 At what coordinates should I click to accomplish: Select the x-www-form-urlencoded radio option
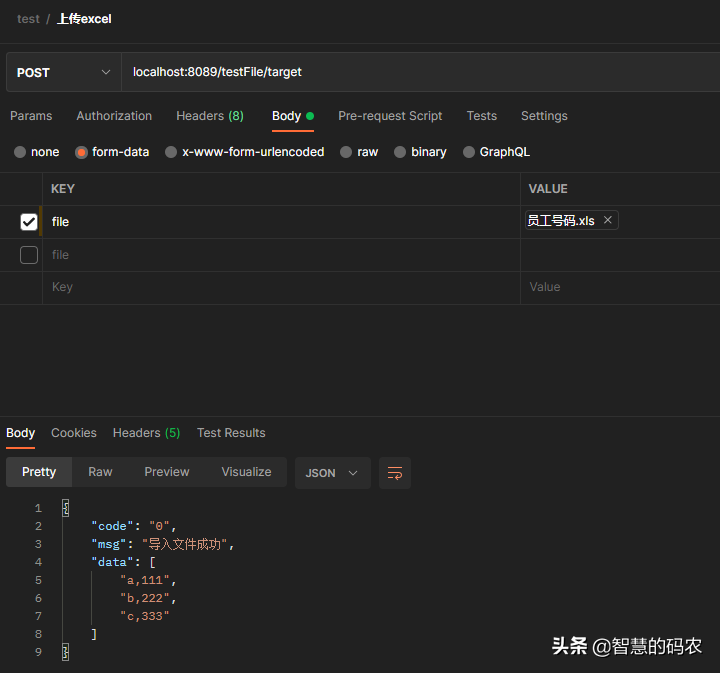click(171, 152)
